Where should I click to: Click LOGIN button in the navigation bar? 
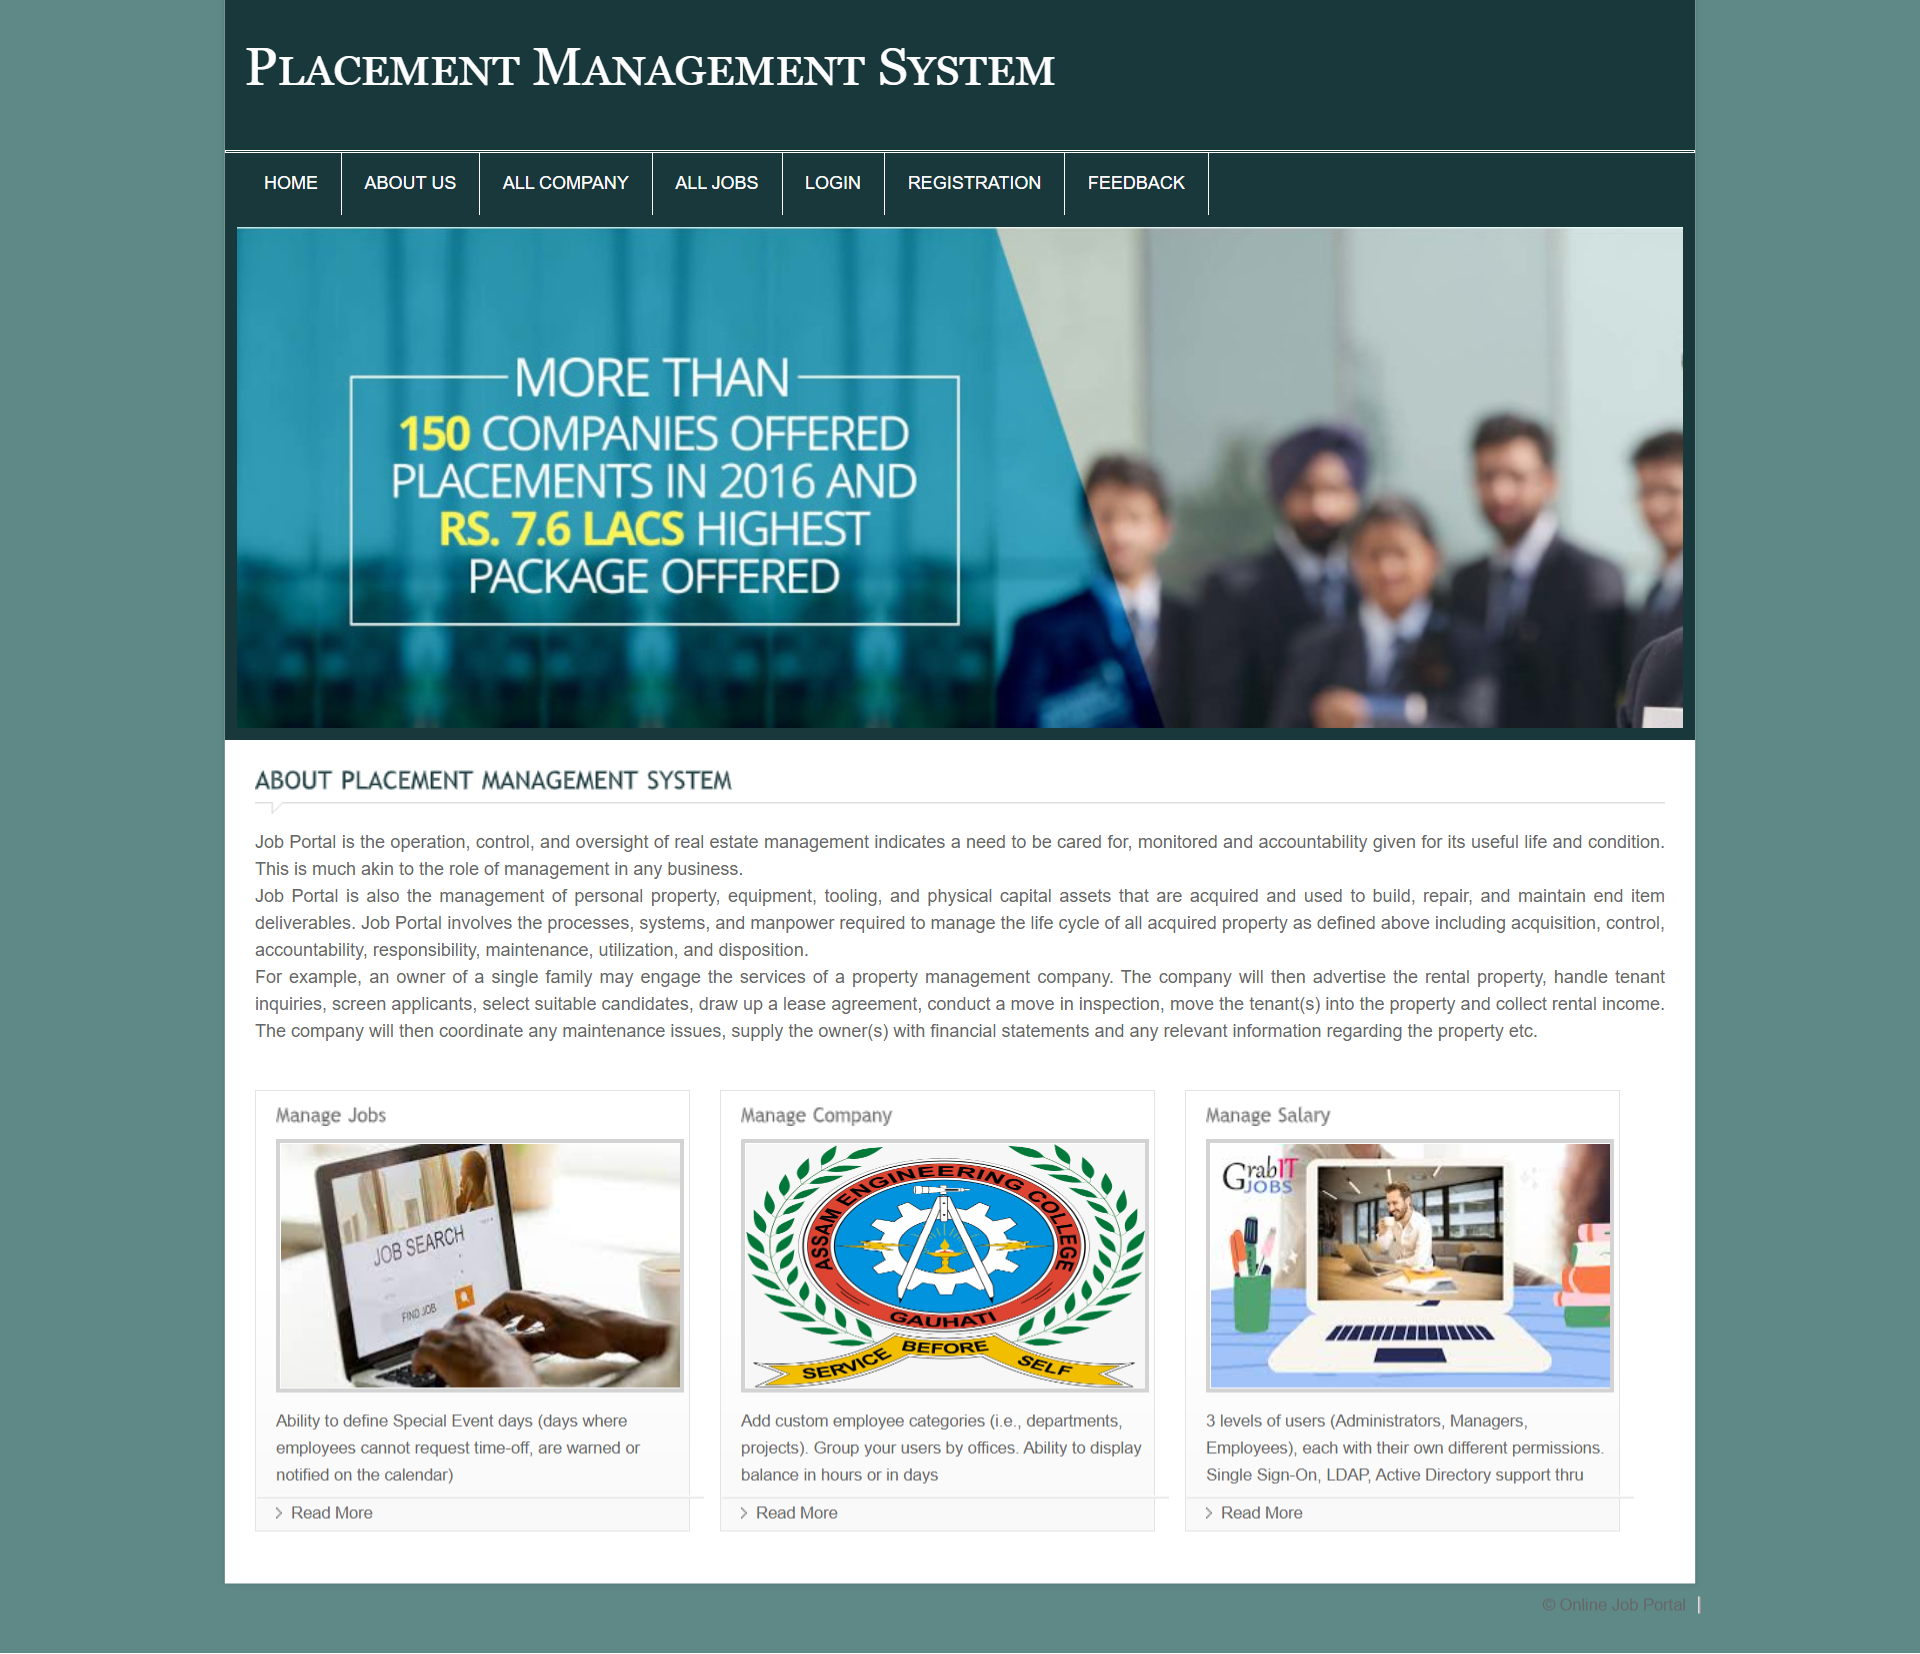click(x=833, y=183)
